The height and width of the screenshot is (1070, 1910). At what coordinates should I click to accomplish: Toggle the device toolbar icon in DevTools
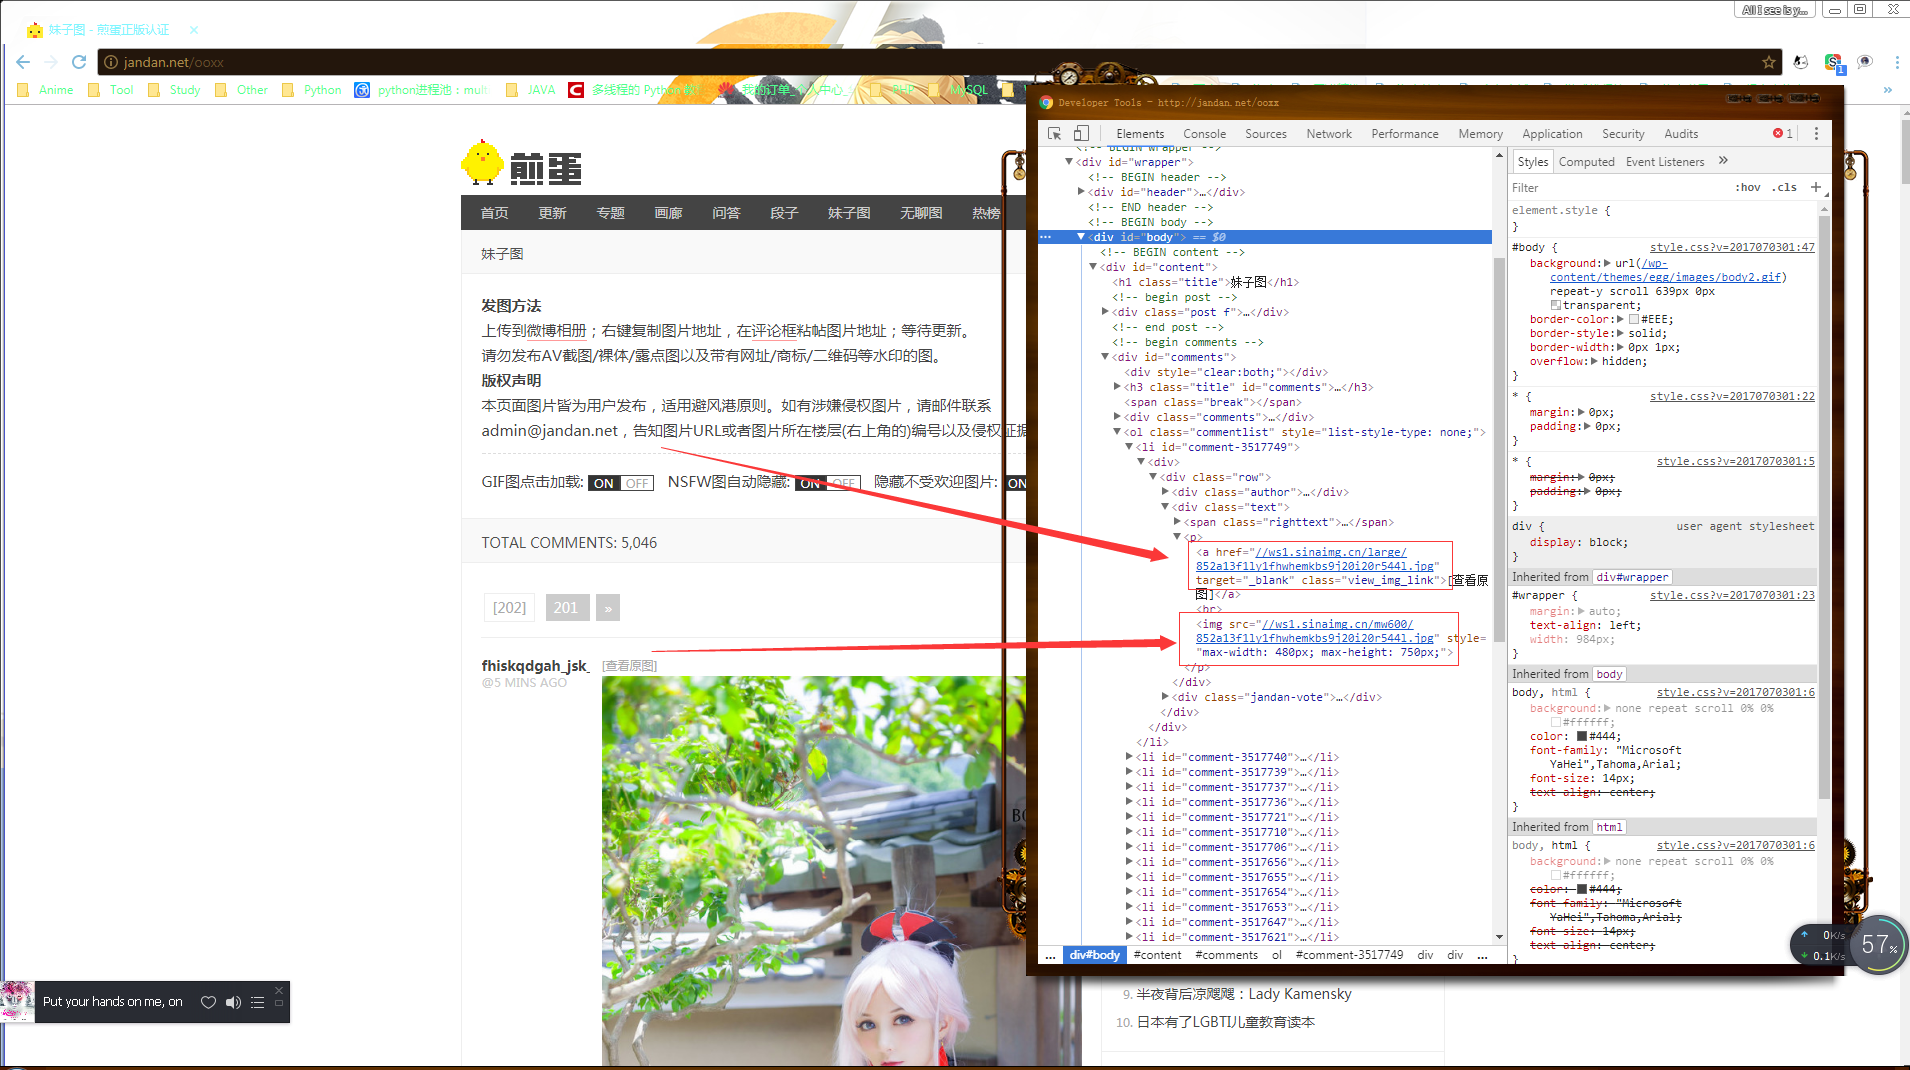click(1081, 133)
